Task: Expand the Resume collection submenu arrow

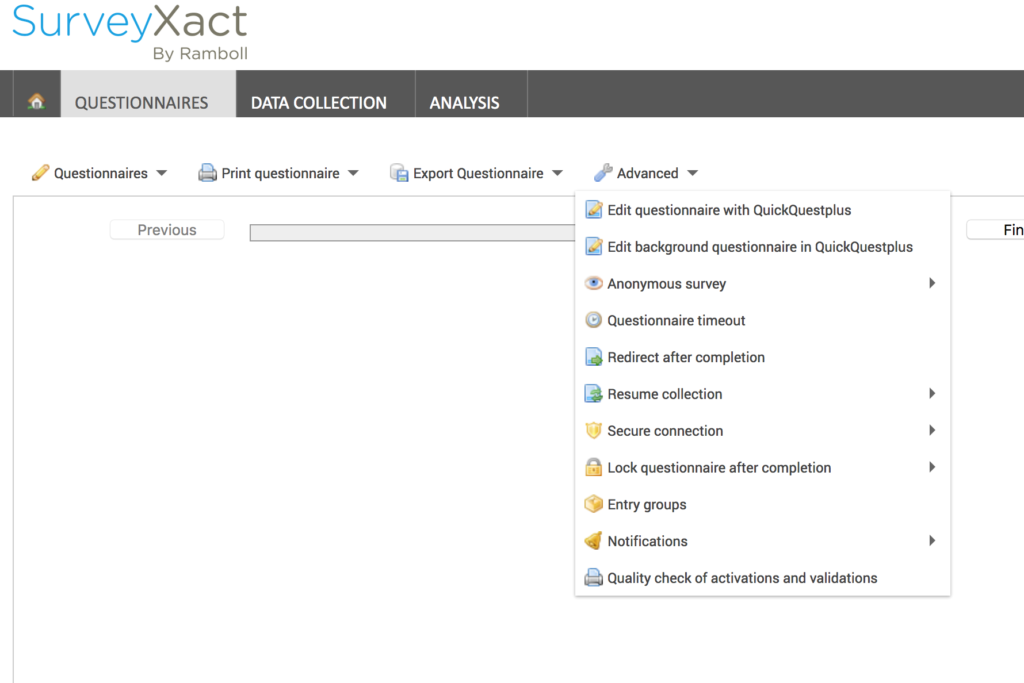Action: click(932, 393)
